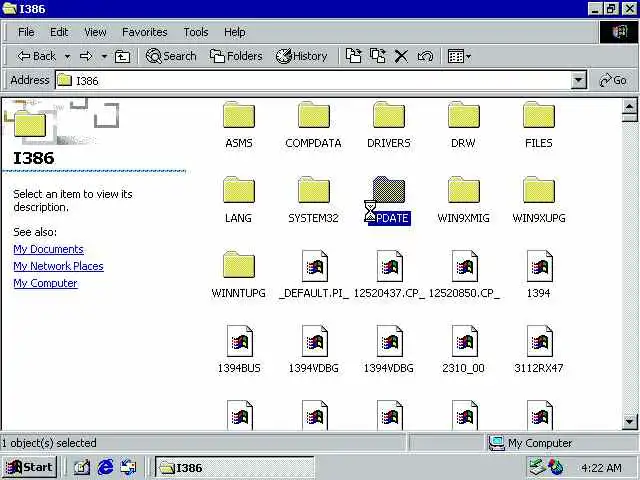Click the Windows logo throbber icon
640x480 pixels.
point(619,32)
